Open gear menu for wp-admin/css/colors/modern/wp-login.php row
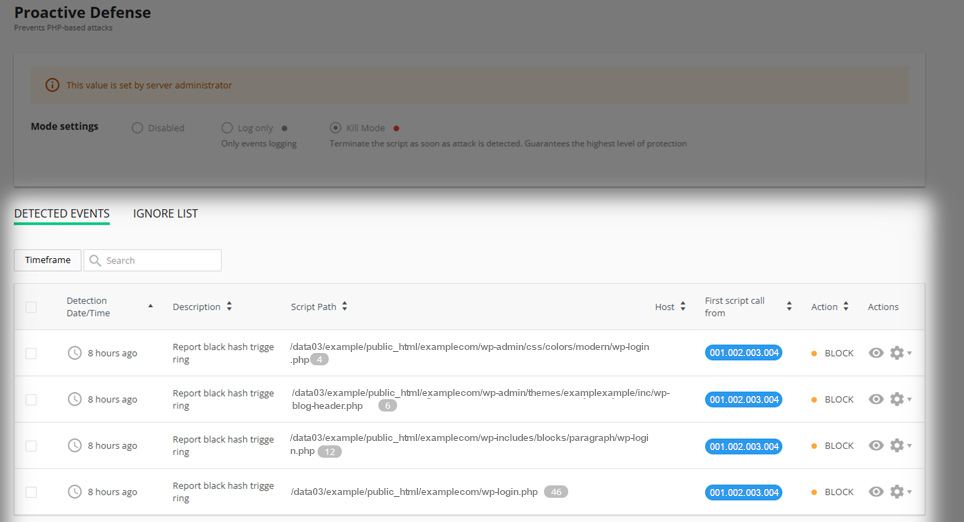This screenshot has height=522, width=964. pos(900,353)
